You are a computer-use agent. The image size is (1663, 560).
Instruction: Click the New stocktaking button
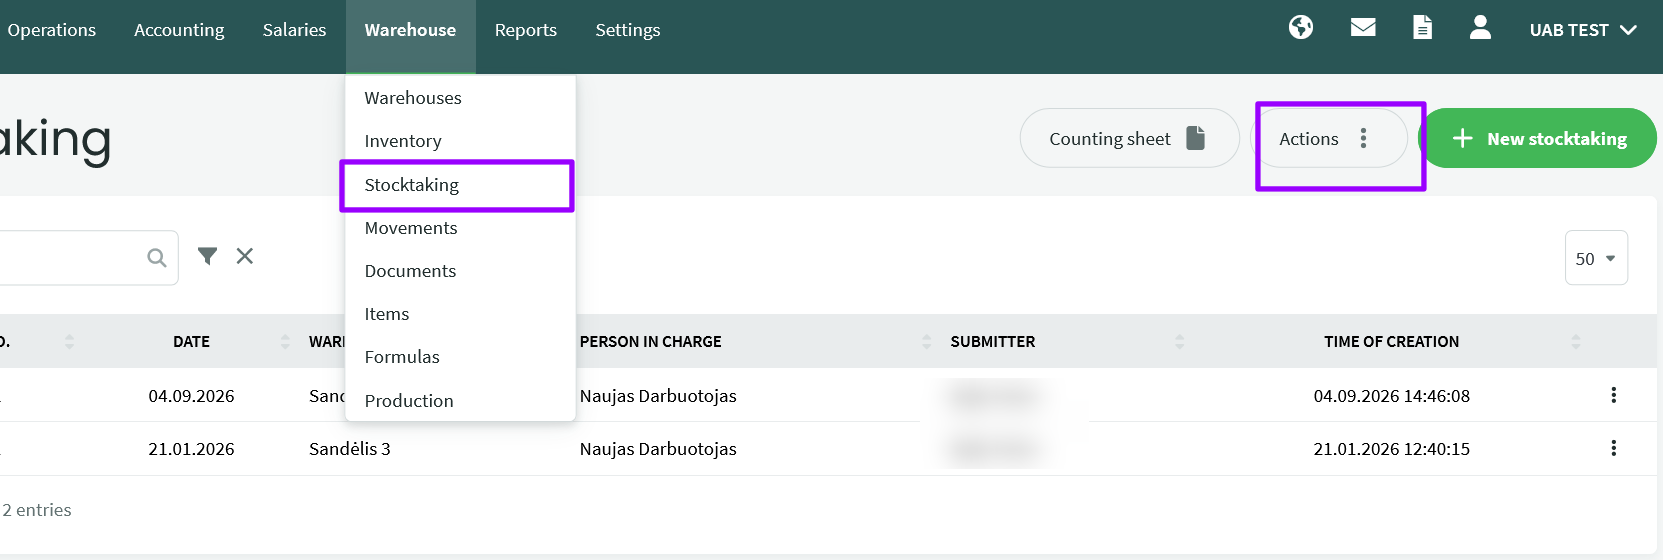1538,139
